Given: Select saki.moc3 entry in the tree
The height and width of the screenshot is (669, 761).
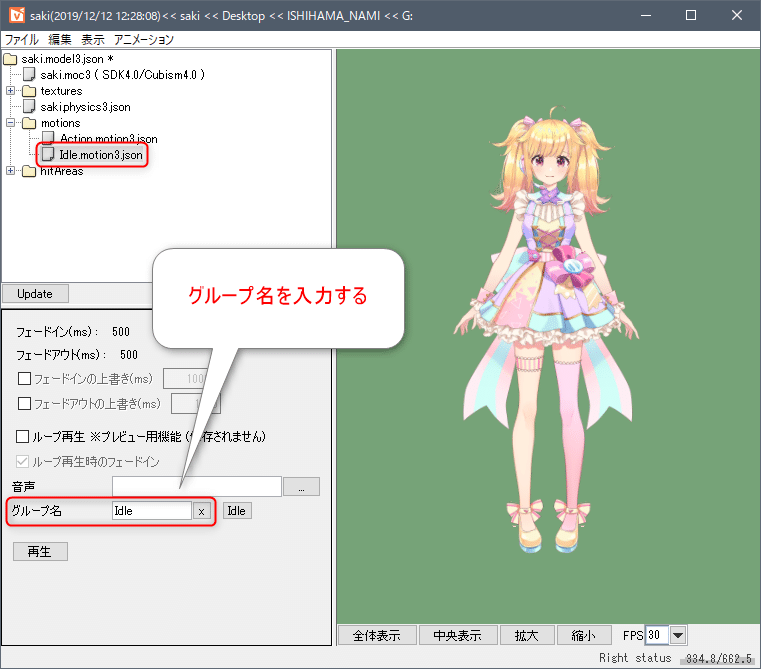Looking at the screenshot, I should [x=122, y=75].
